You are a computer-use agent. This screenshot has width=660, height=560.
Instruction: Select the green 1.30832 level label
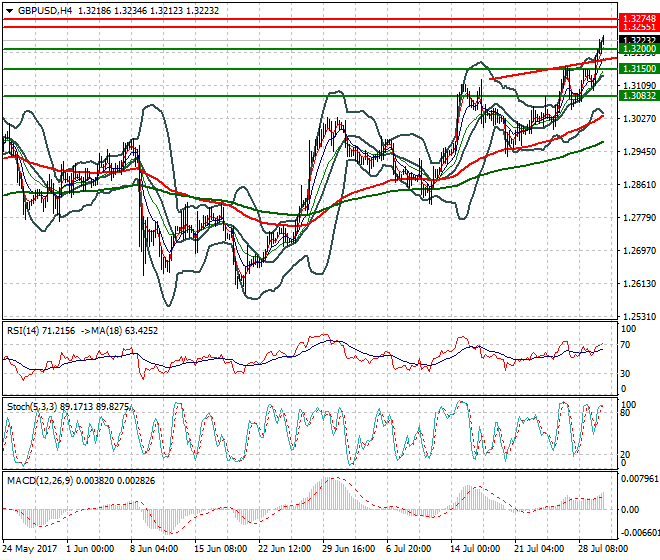639,96
